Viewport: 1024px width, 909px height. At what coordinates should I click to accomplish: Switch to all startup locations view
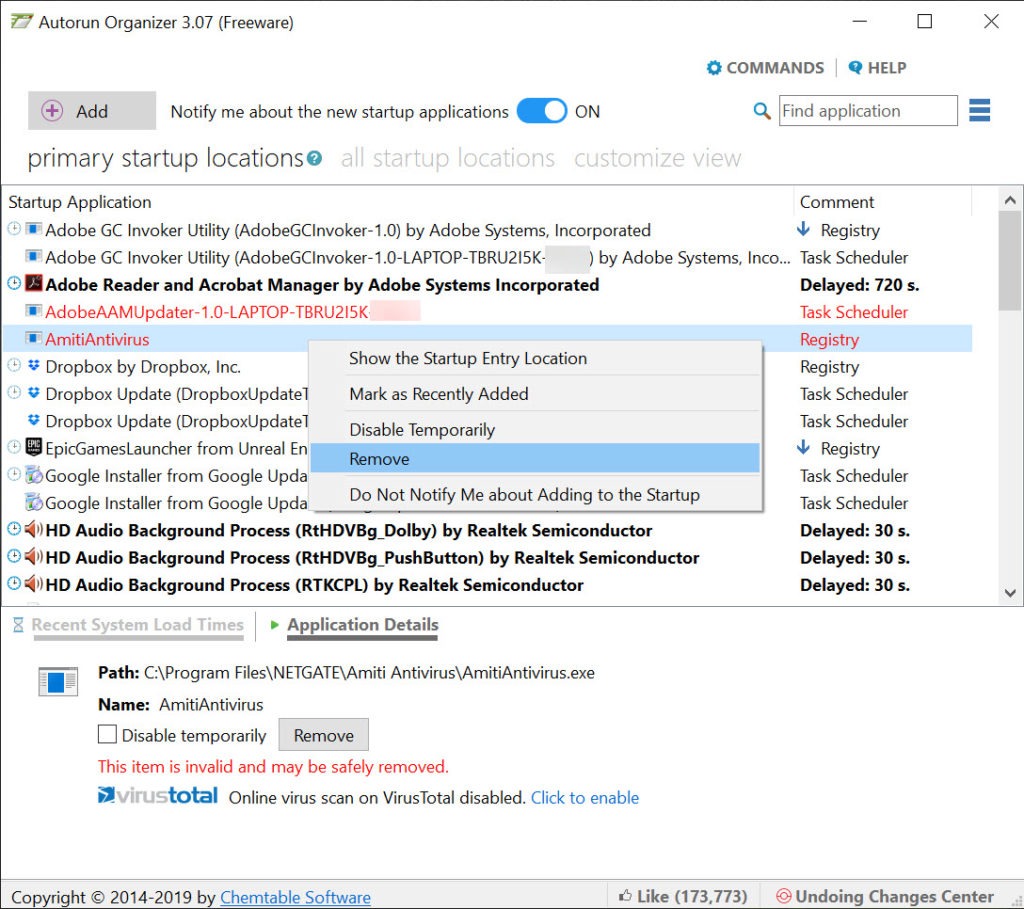coord(447,158)
